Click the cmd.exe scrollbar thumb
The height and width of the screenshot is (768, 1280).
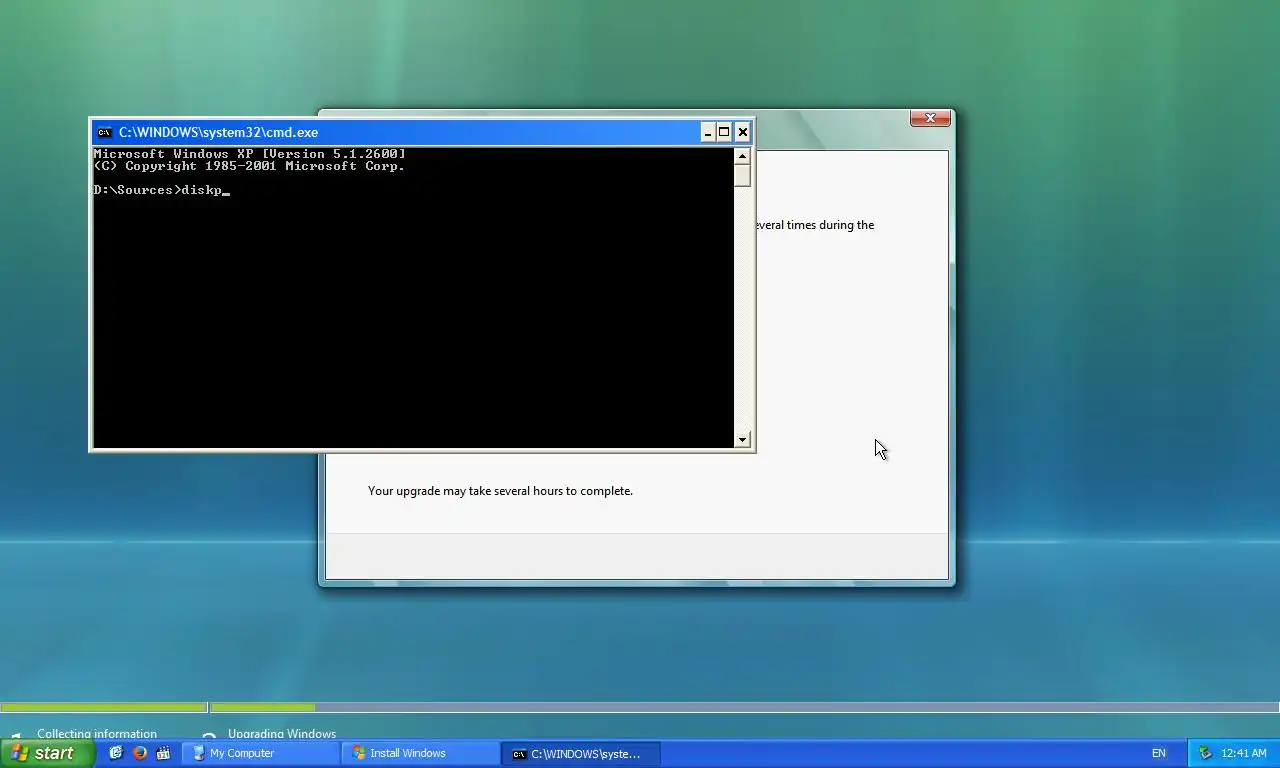point(742,175)
